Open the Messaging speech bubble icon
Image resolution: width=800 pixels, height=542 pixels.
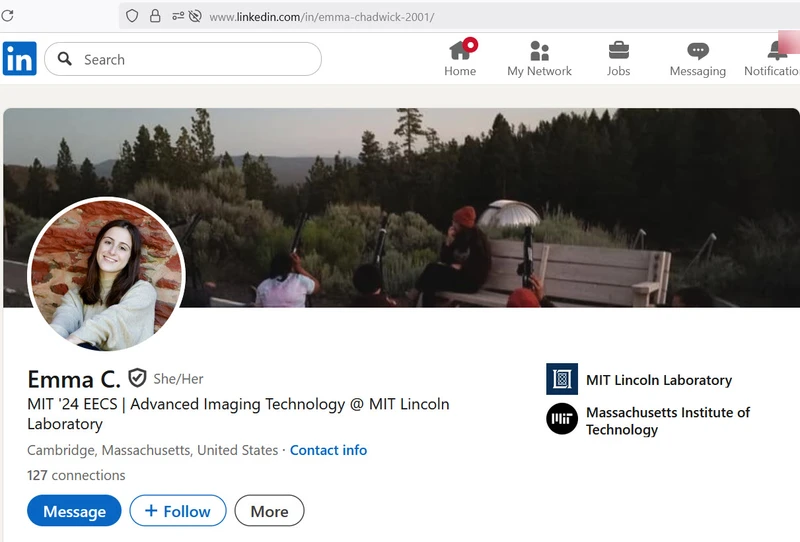coord(697,50)
